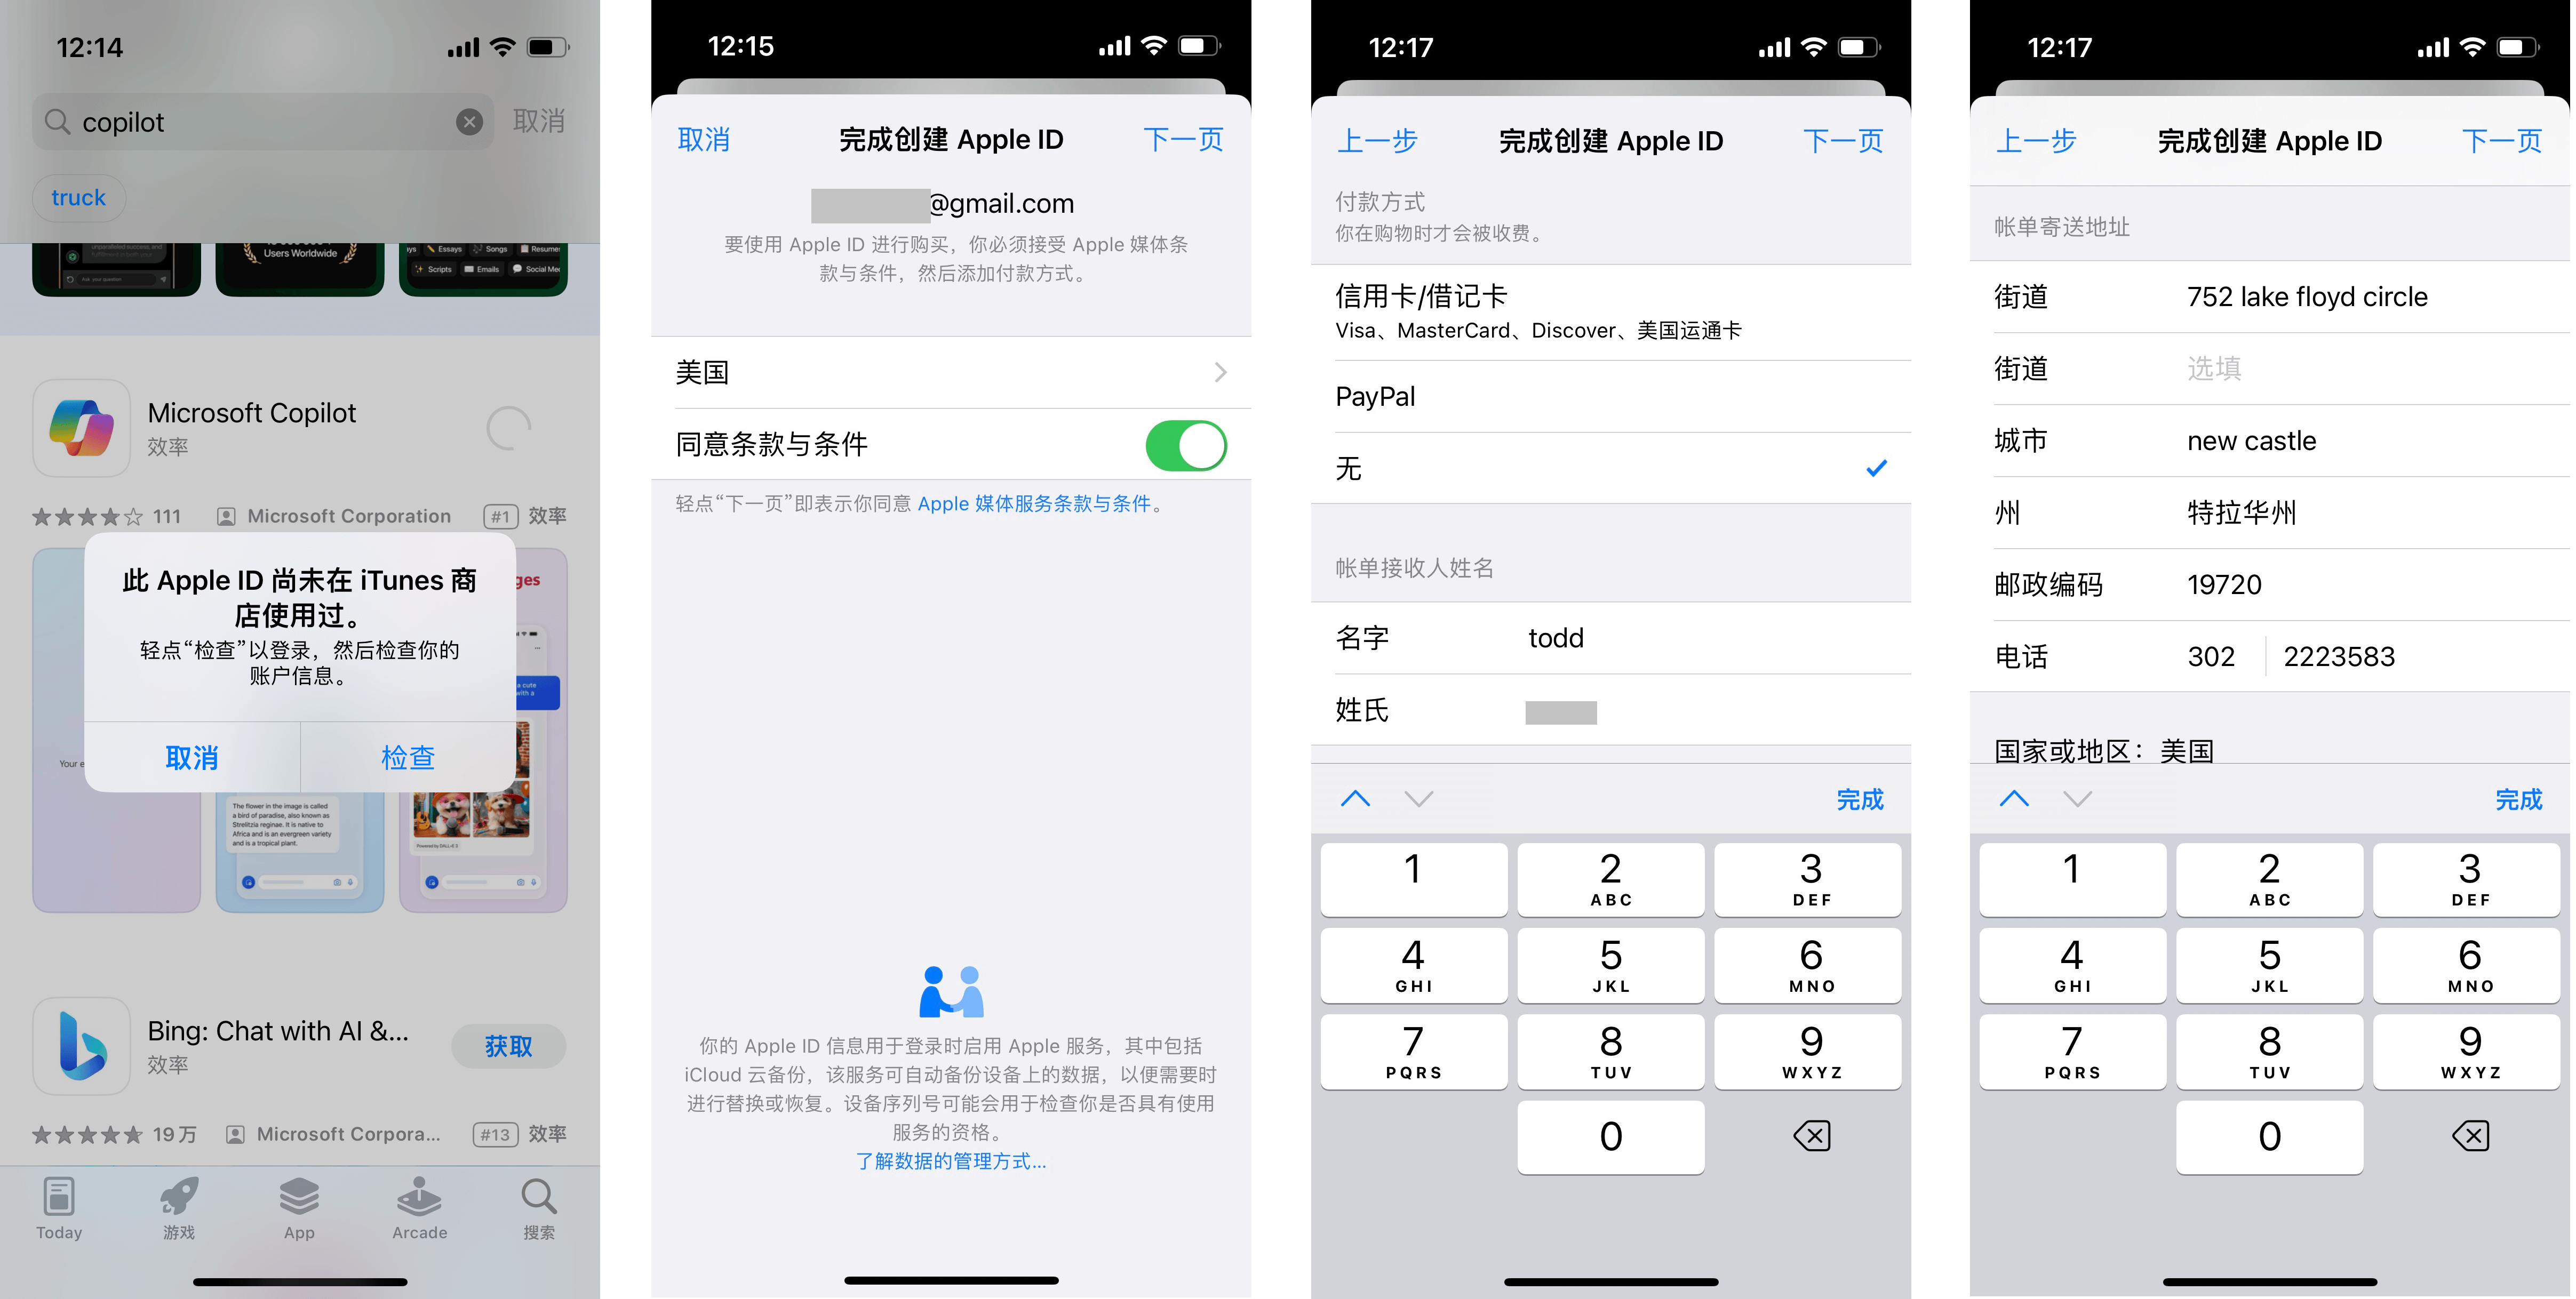Image resolution: width=2576 pixels, height=1299 pixels.
Task: Tap 检查 to review account information
Action: click(411, 757)
